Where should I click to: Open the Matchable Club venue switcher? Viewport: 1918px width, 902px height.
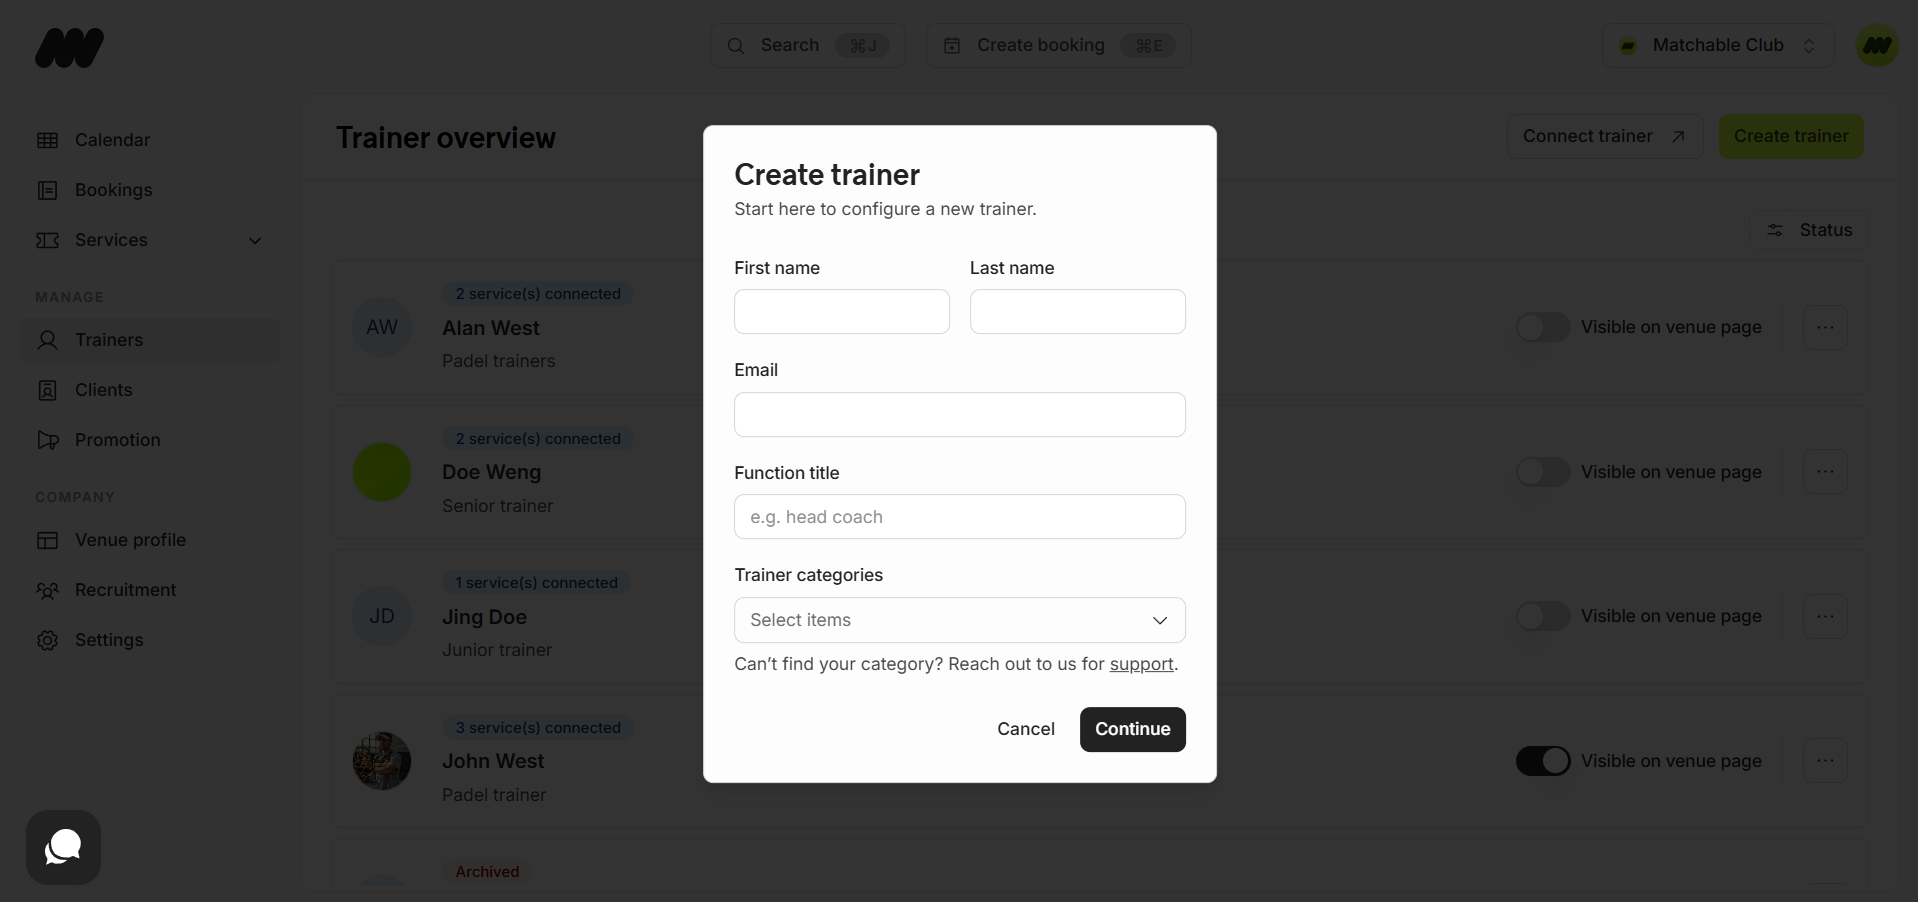[x=1717, y=46]
